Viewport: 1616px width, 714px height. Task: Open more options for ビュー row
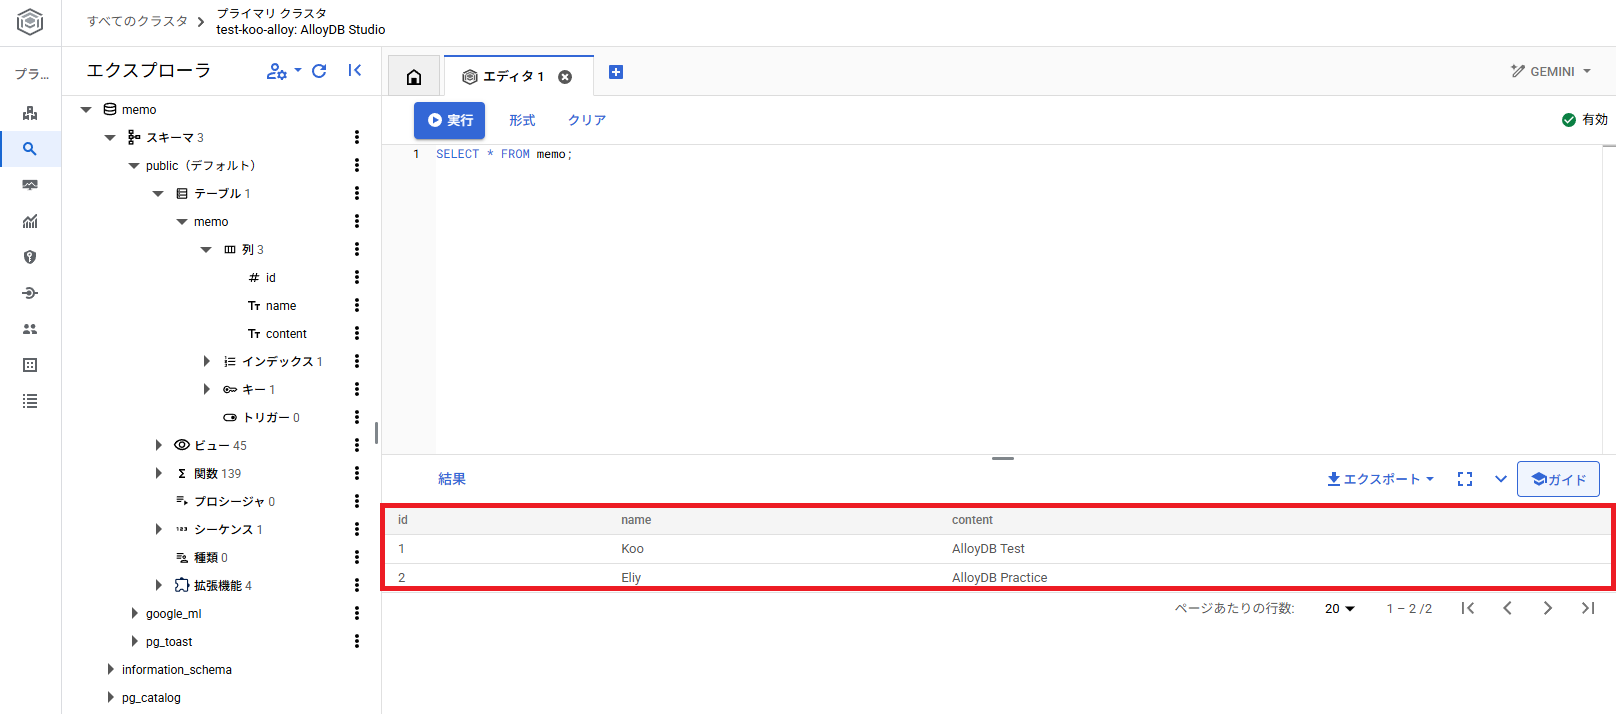pyautogui.click(x=357, y=445)
